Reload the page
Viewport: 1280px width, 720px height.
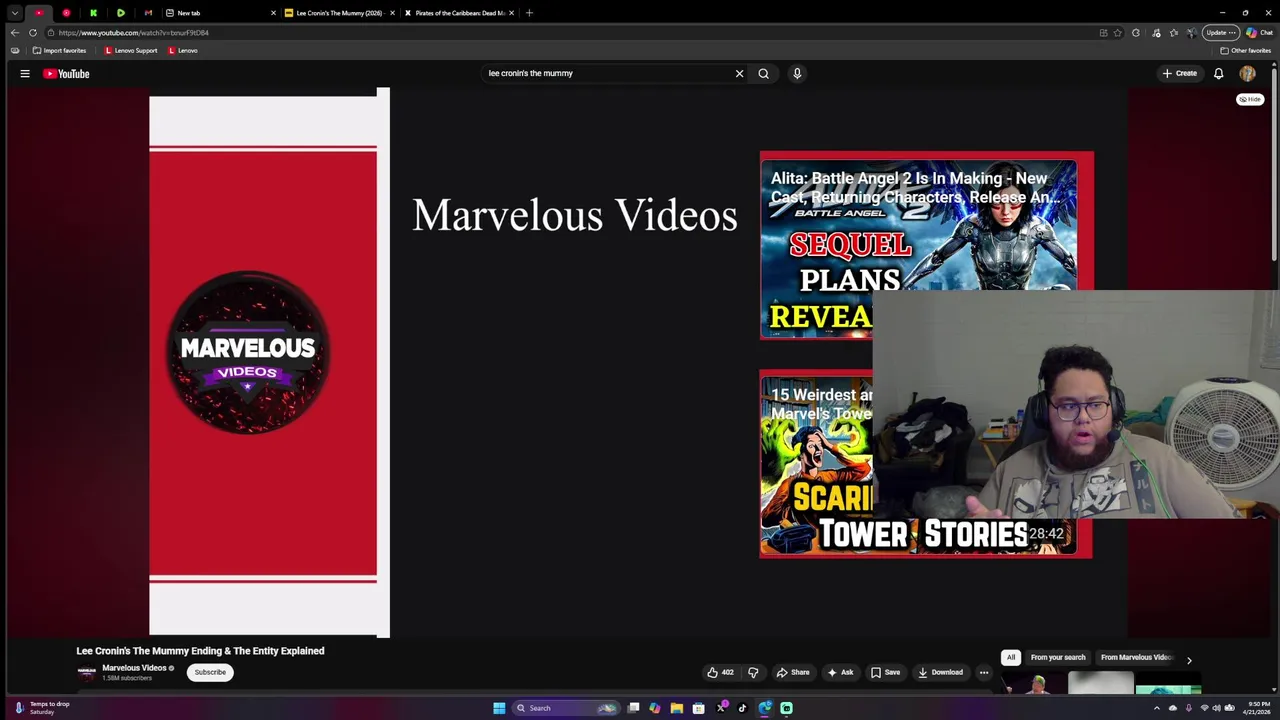pos(32,32)
